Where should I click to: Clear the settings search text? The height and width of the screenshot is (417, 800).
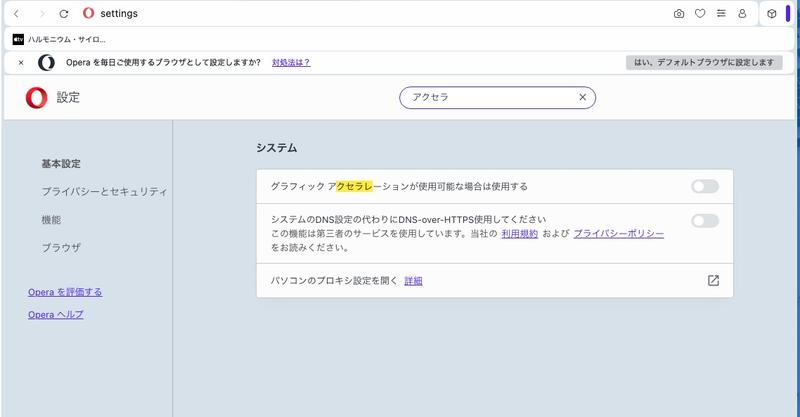coord(583,97)
